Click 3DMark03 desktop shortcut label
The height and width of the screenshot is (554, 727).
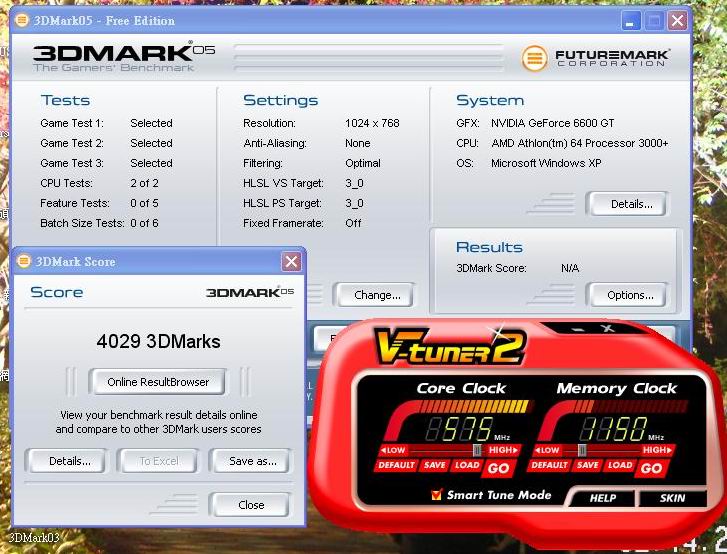tap(34, 538)
